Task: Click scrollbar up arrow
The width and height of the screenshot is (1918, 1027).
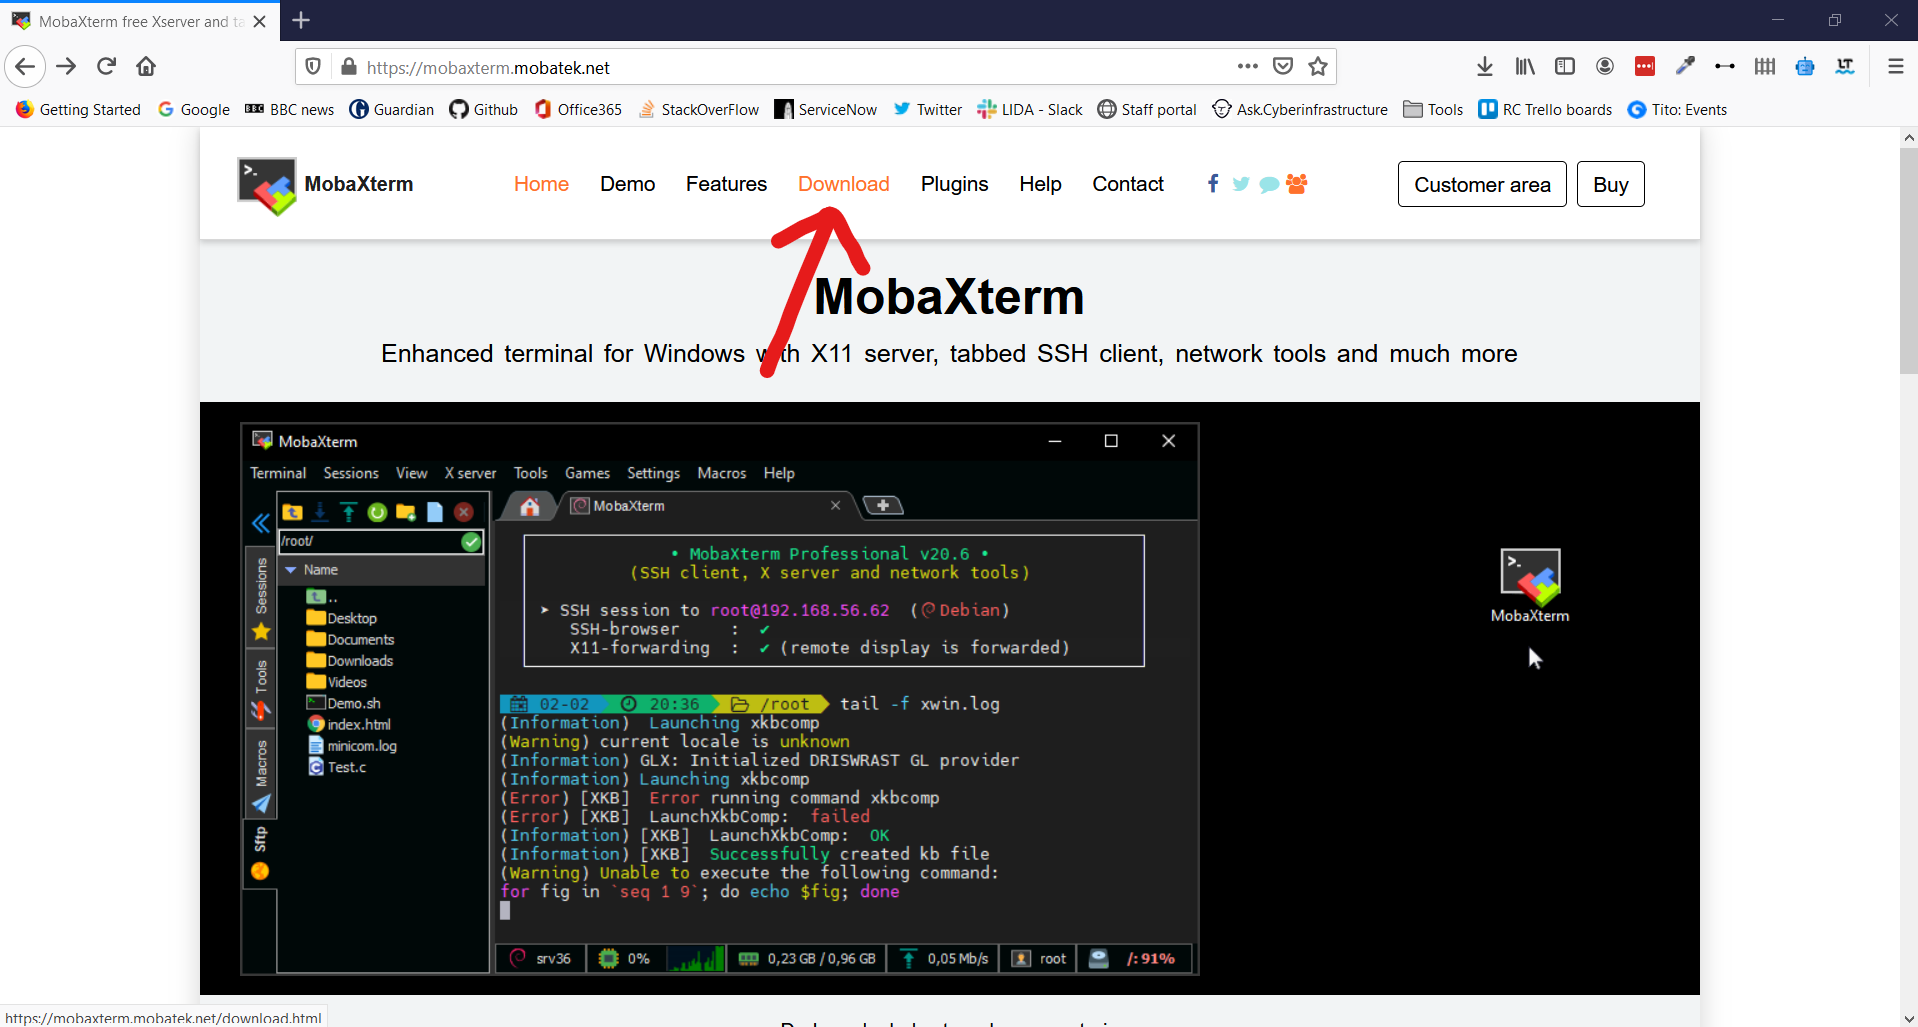Action: pyautogui.click(x=1908, y=138)
